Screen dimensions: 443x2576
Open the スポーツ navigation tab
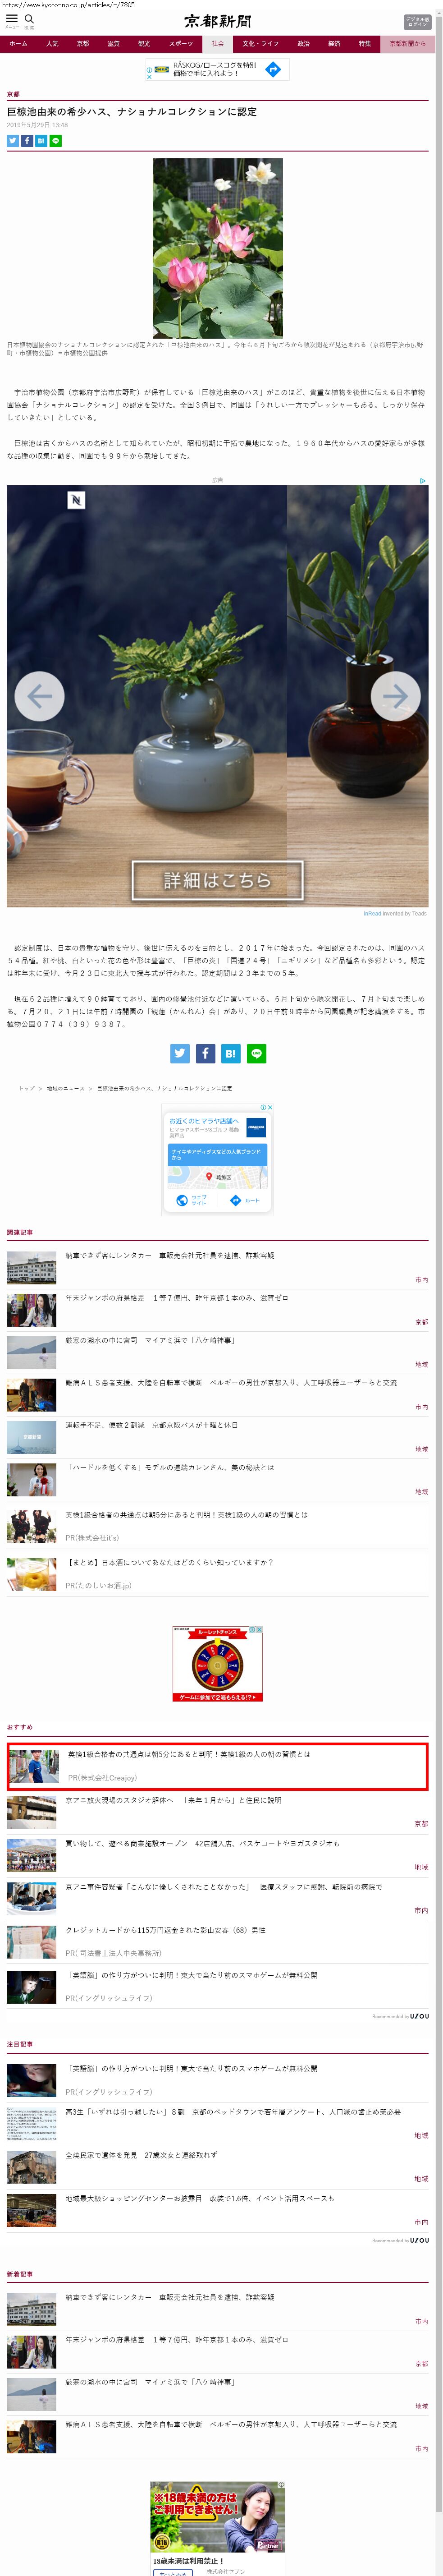tap(181, 44)
